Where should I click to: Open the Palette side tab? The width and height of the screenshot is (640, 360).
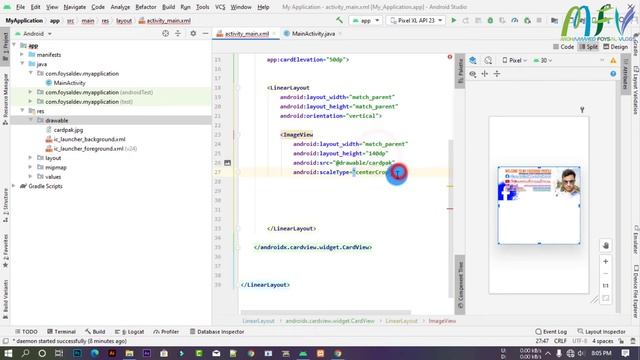[x=460, y=71]
